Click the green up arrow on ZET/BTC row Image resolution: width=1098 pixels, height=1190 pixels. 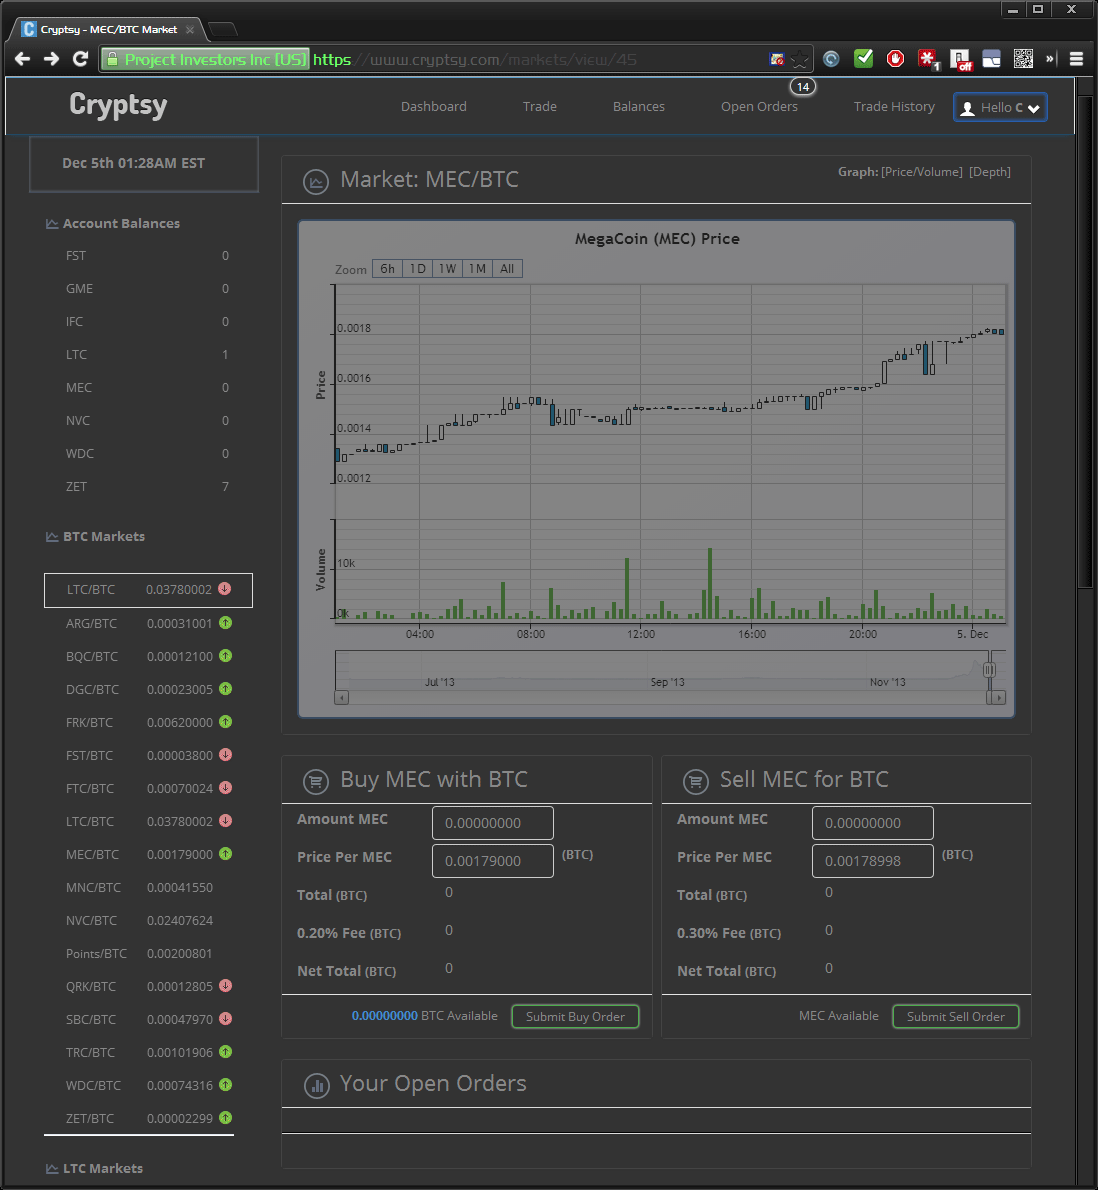coord(225,1118)
